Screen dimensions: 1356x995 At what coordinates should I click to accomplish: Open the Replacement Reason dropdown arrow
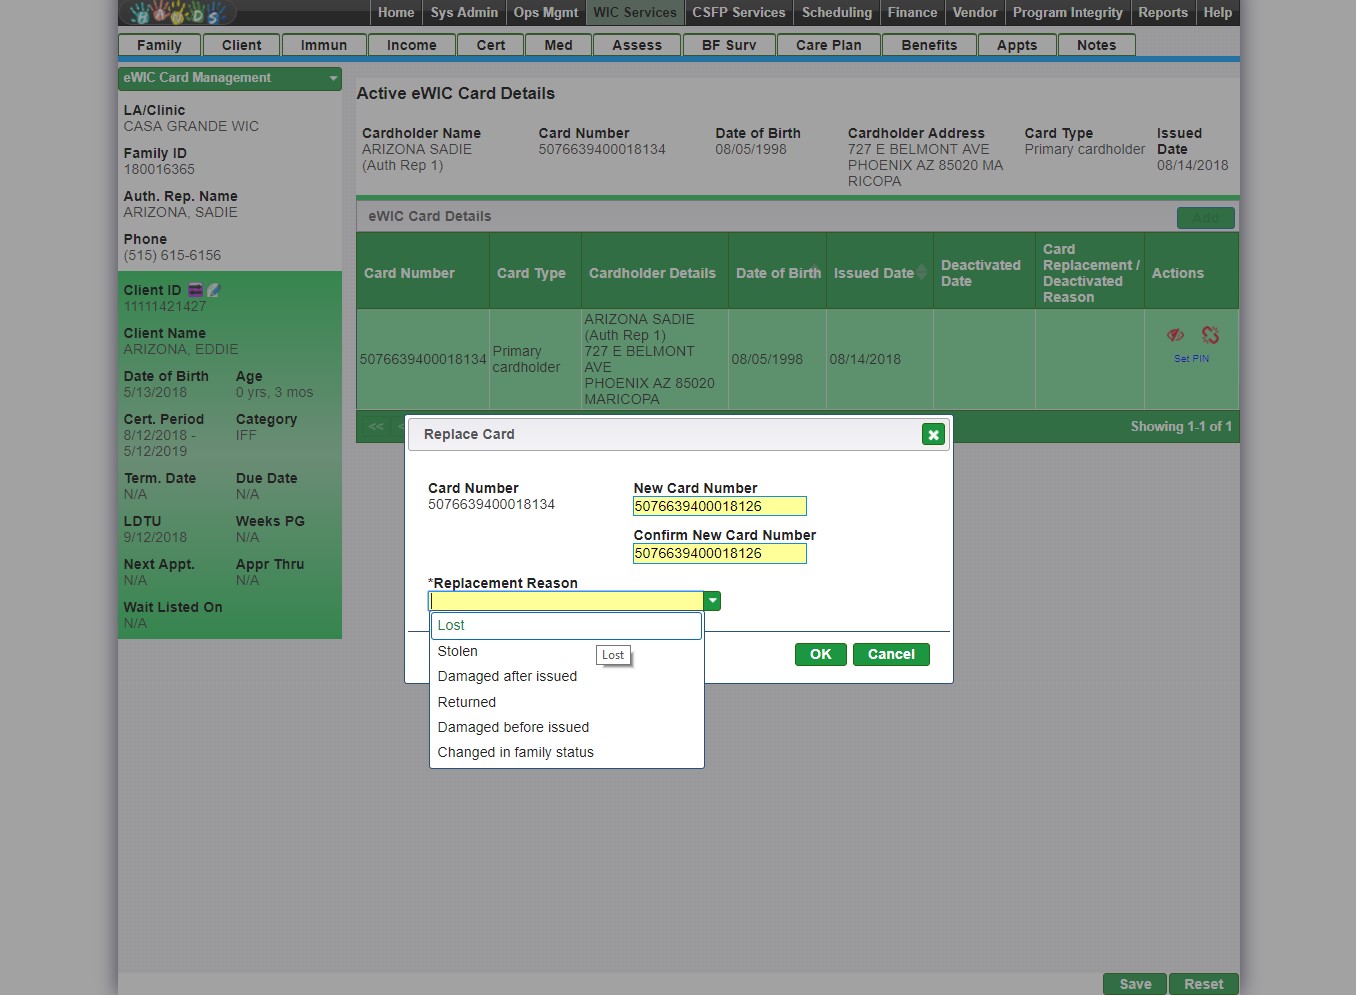pos(712,601)
